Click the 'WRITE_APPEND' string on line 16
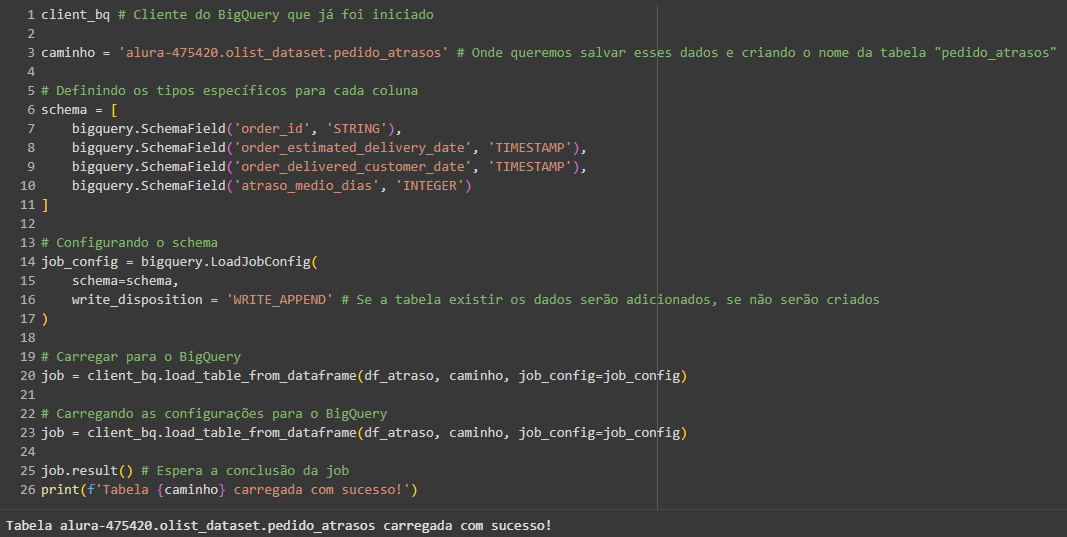The height and width of the screenshot is (537, 1067). point(279,300)
